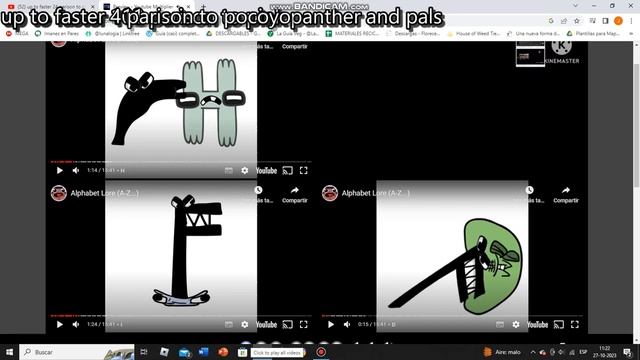Open the DESCARGABLES bookmark
The width and height of the screenshot is (640, 360).
[x=233, y=33]
